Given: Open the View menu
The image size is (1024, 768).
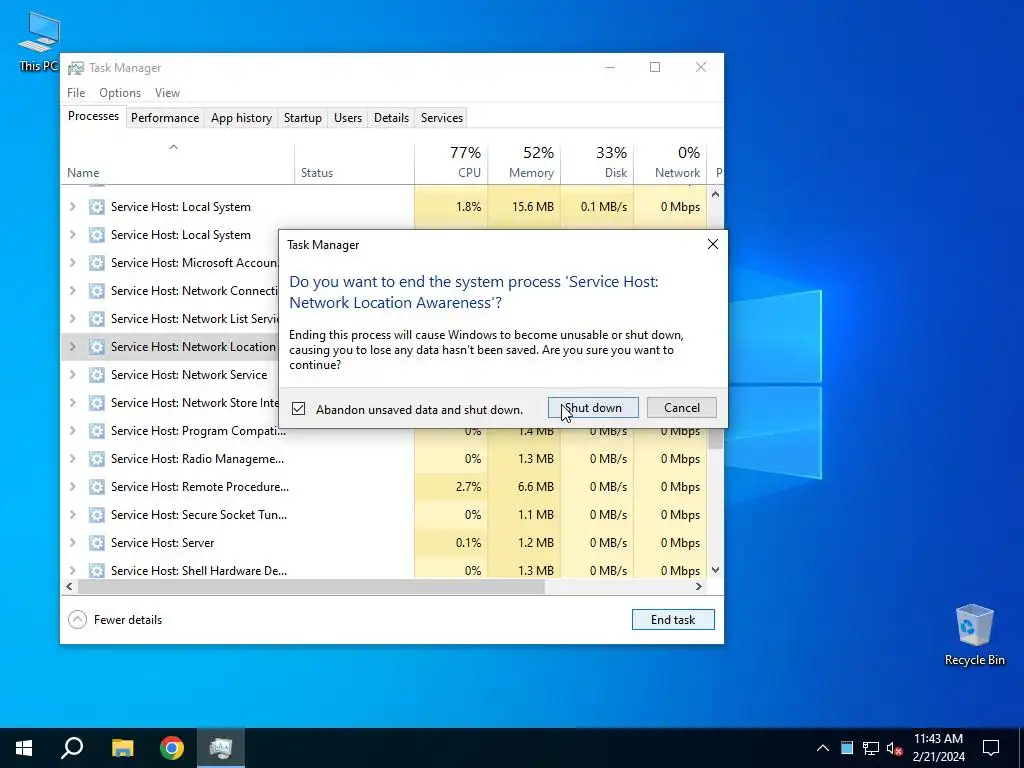Looking at the screenshot, I should coord(167,93).
